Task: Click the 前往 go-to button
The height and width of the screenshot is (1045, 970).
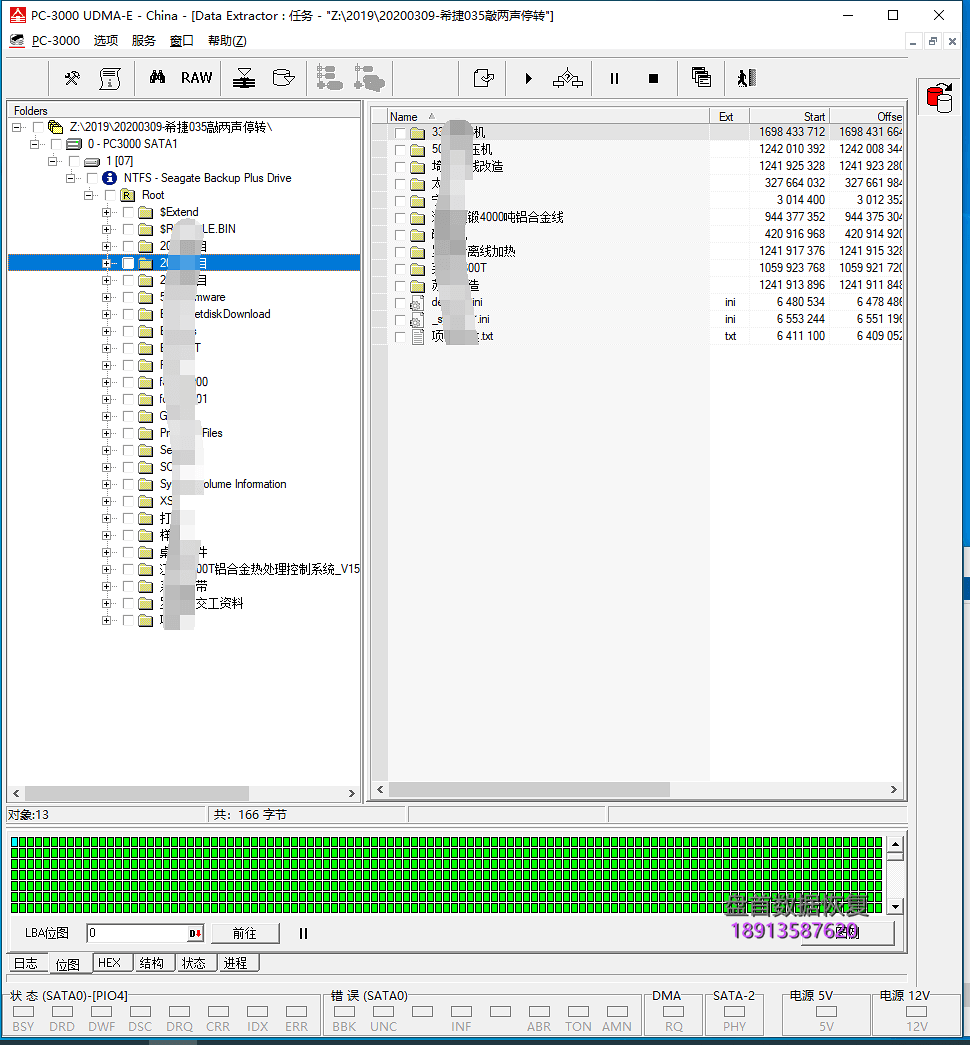Action: (x=245, y=934)
